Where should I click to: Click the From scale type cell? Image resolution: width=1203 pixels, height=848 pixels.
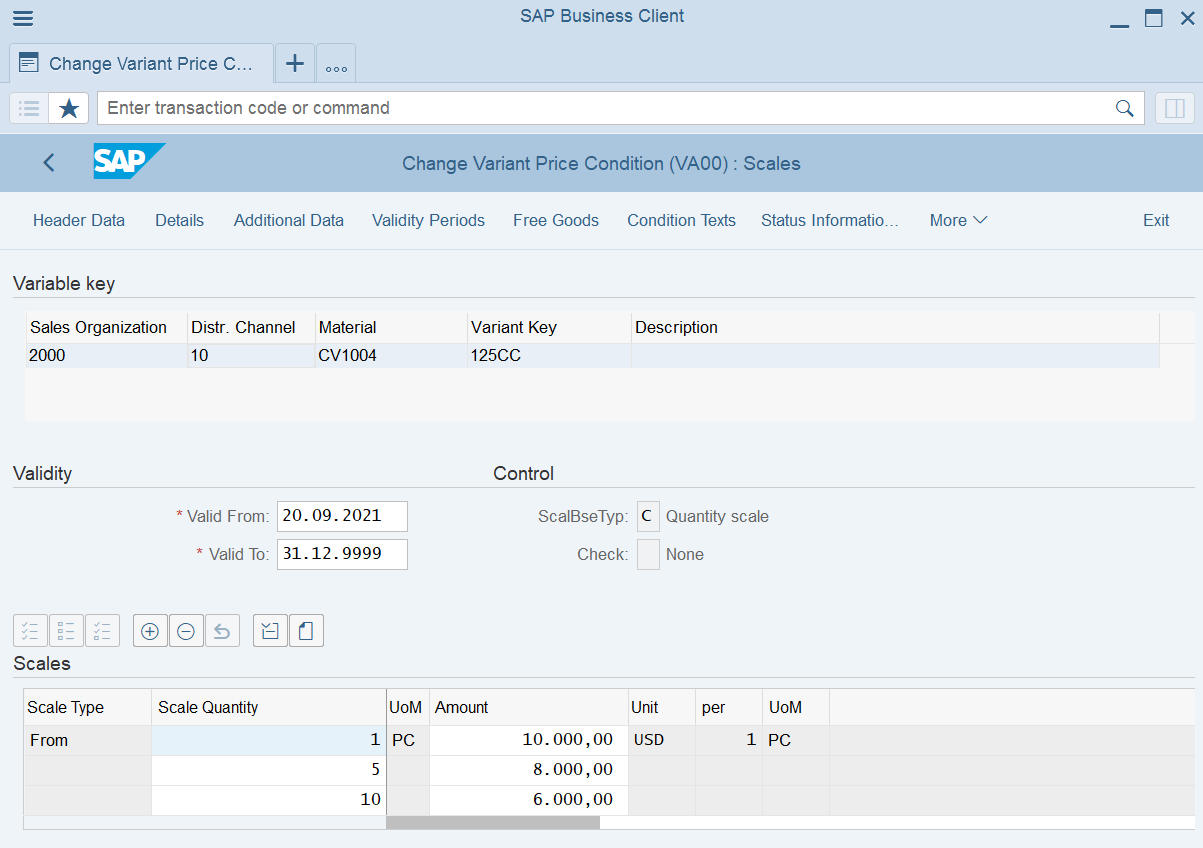click(88, 740)
